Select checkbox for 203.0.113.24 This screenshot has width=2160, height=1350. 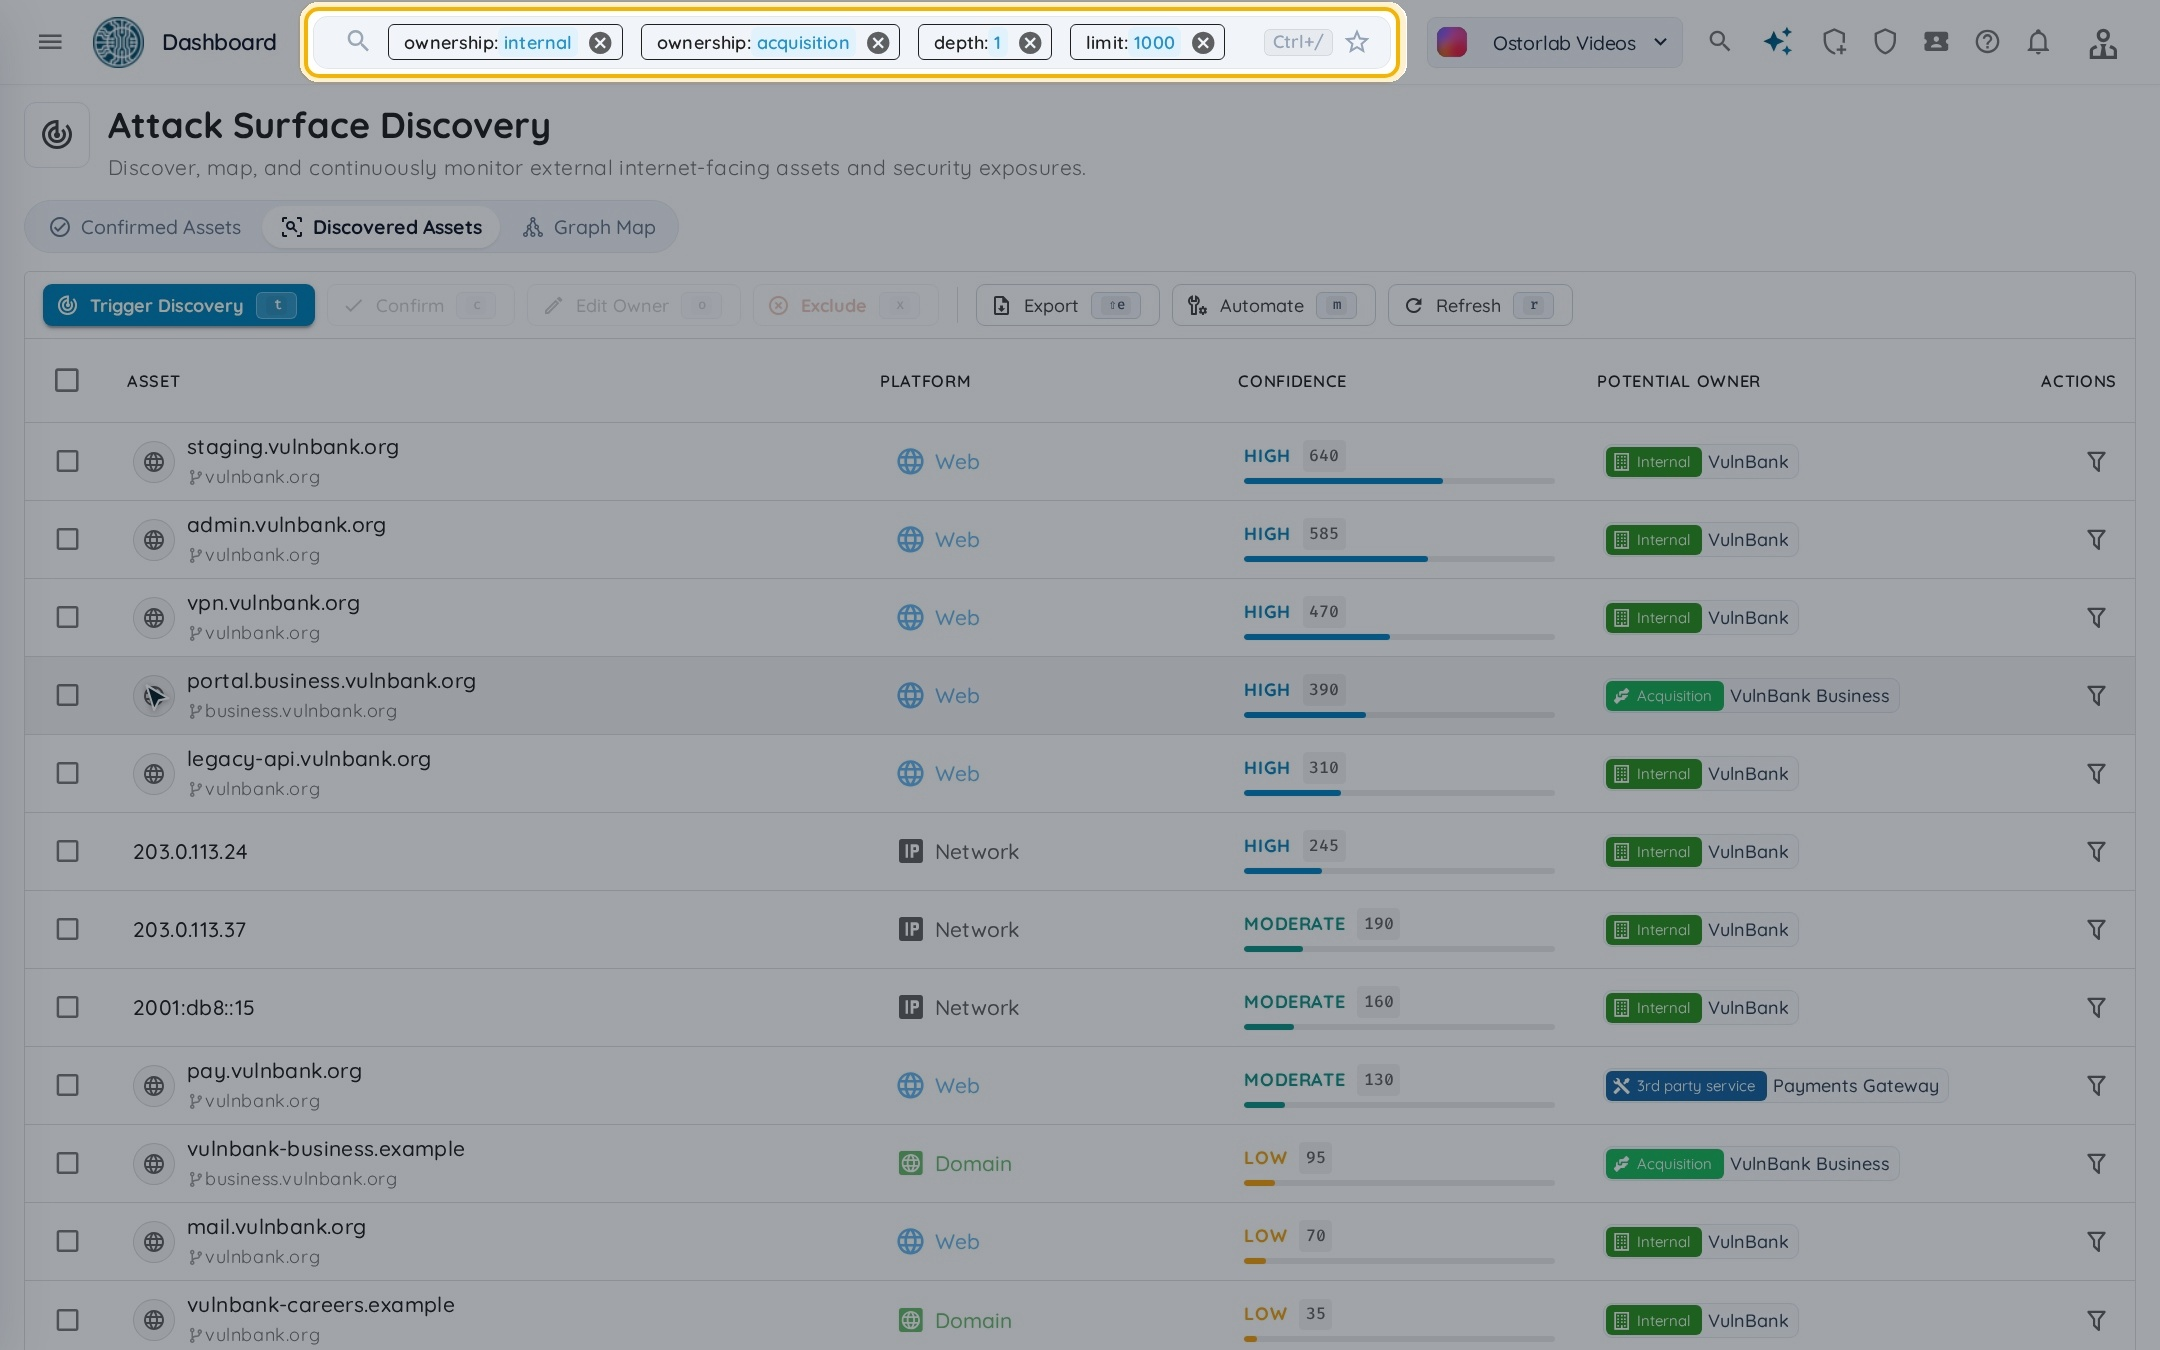67,851
